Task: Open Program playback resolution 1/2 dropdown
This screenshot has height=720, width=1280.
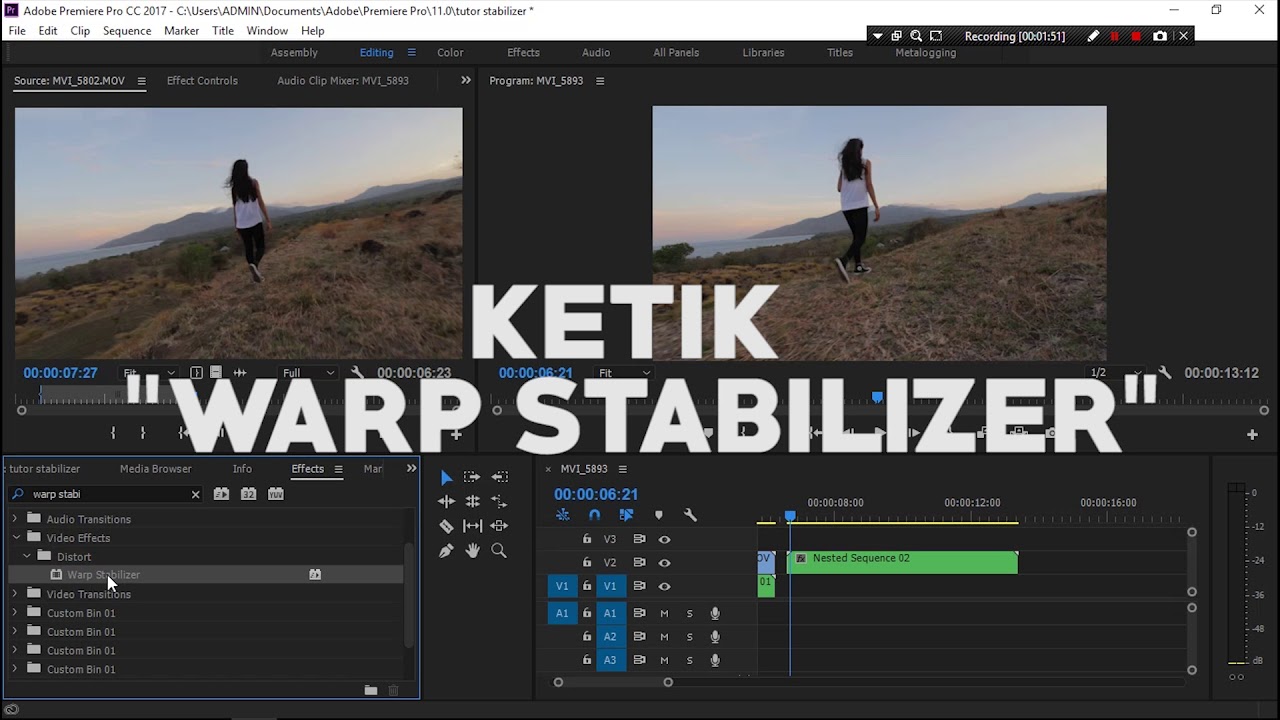Action: tap(1115, 373)
